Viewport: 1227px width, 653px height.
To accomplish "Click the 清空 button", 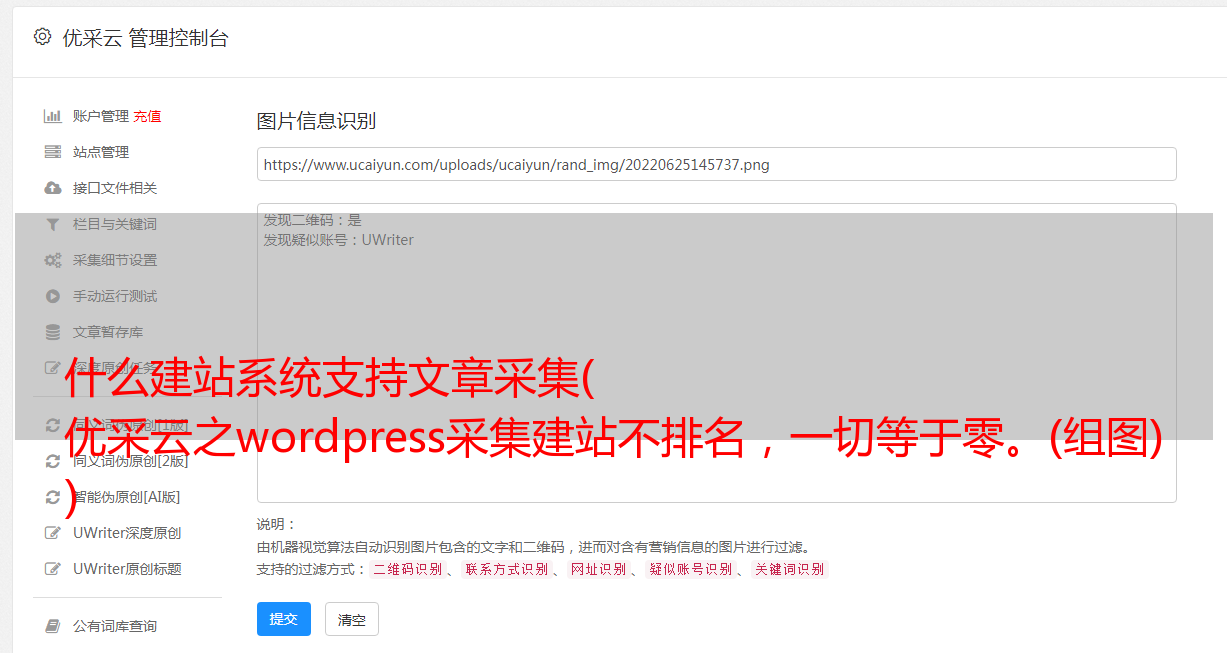I will point(351,619).
